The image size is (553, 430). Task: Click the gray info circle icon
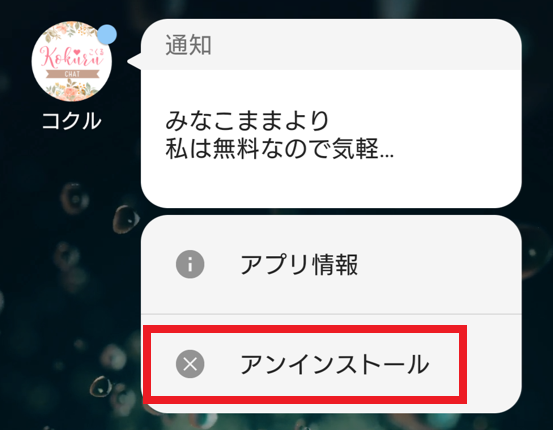(190, 264)
